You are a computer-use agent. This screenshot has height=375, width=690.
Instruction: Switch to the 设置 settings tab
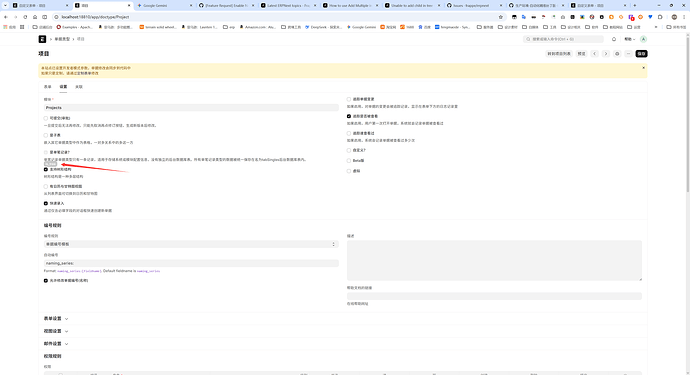pyautogui.click(x=63, y=87)
